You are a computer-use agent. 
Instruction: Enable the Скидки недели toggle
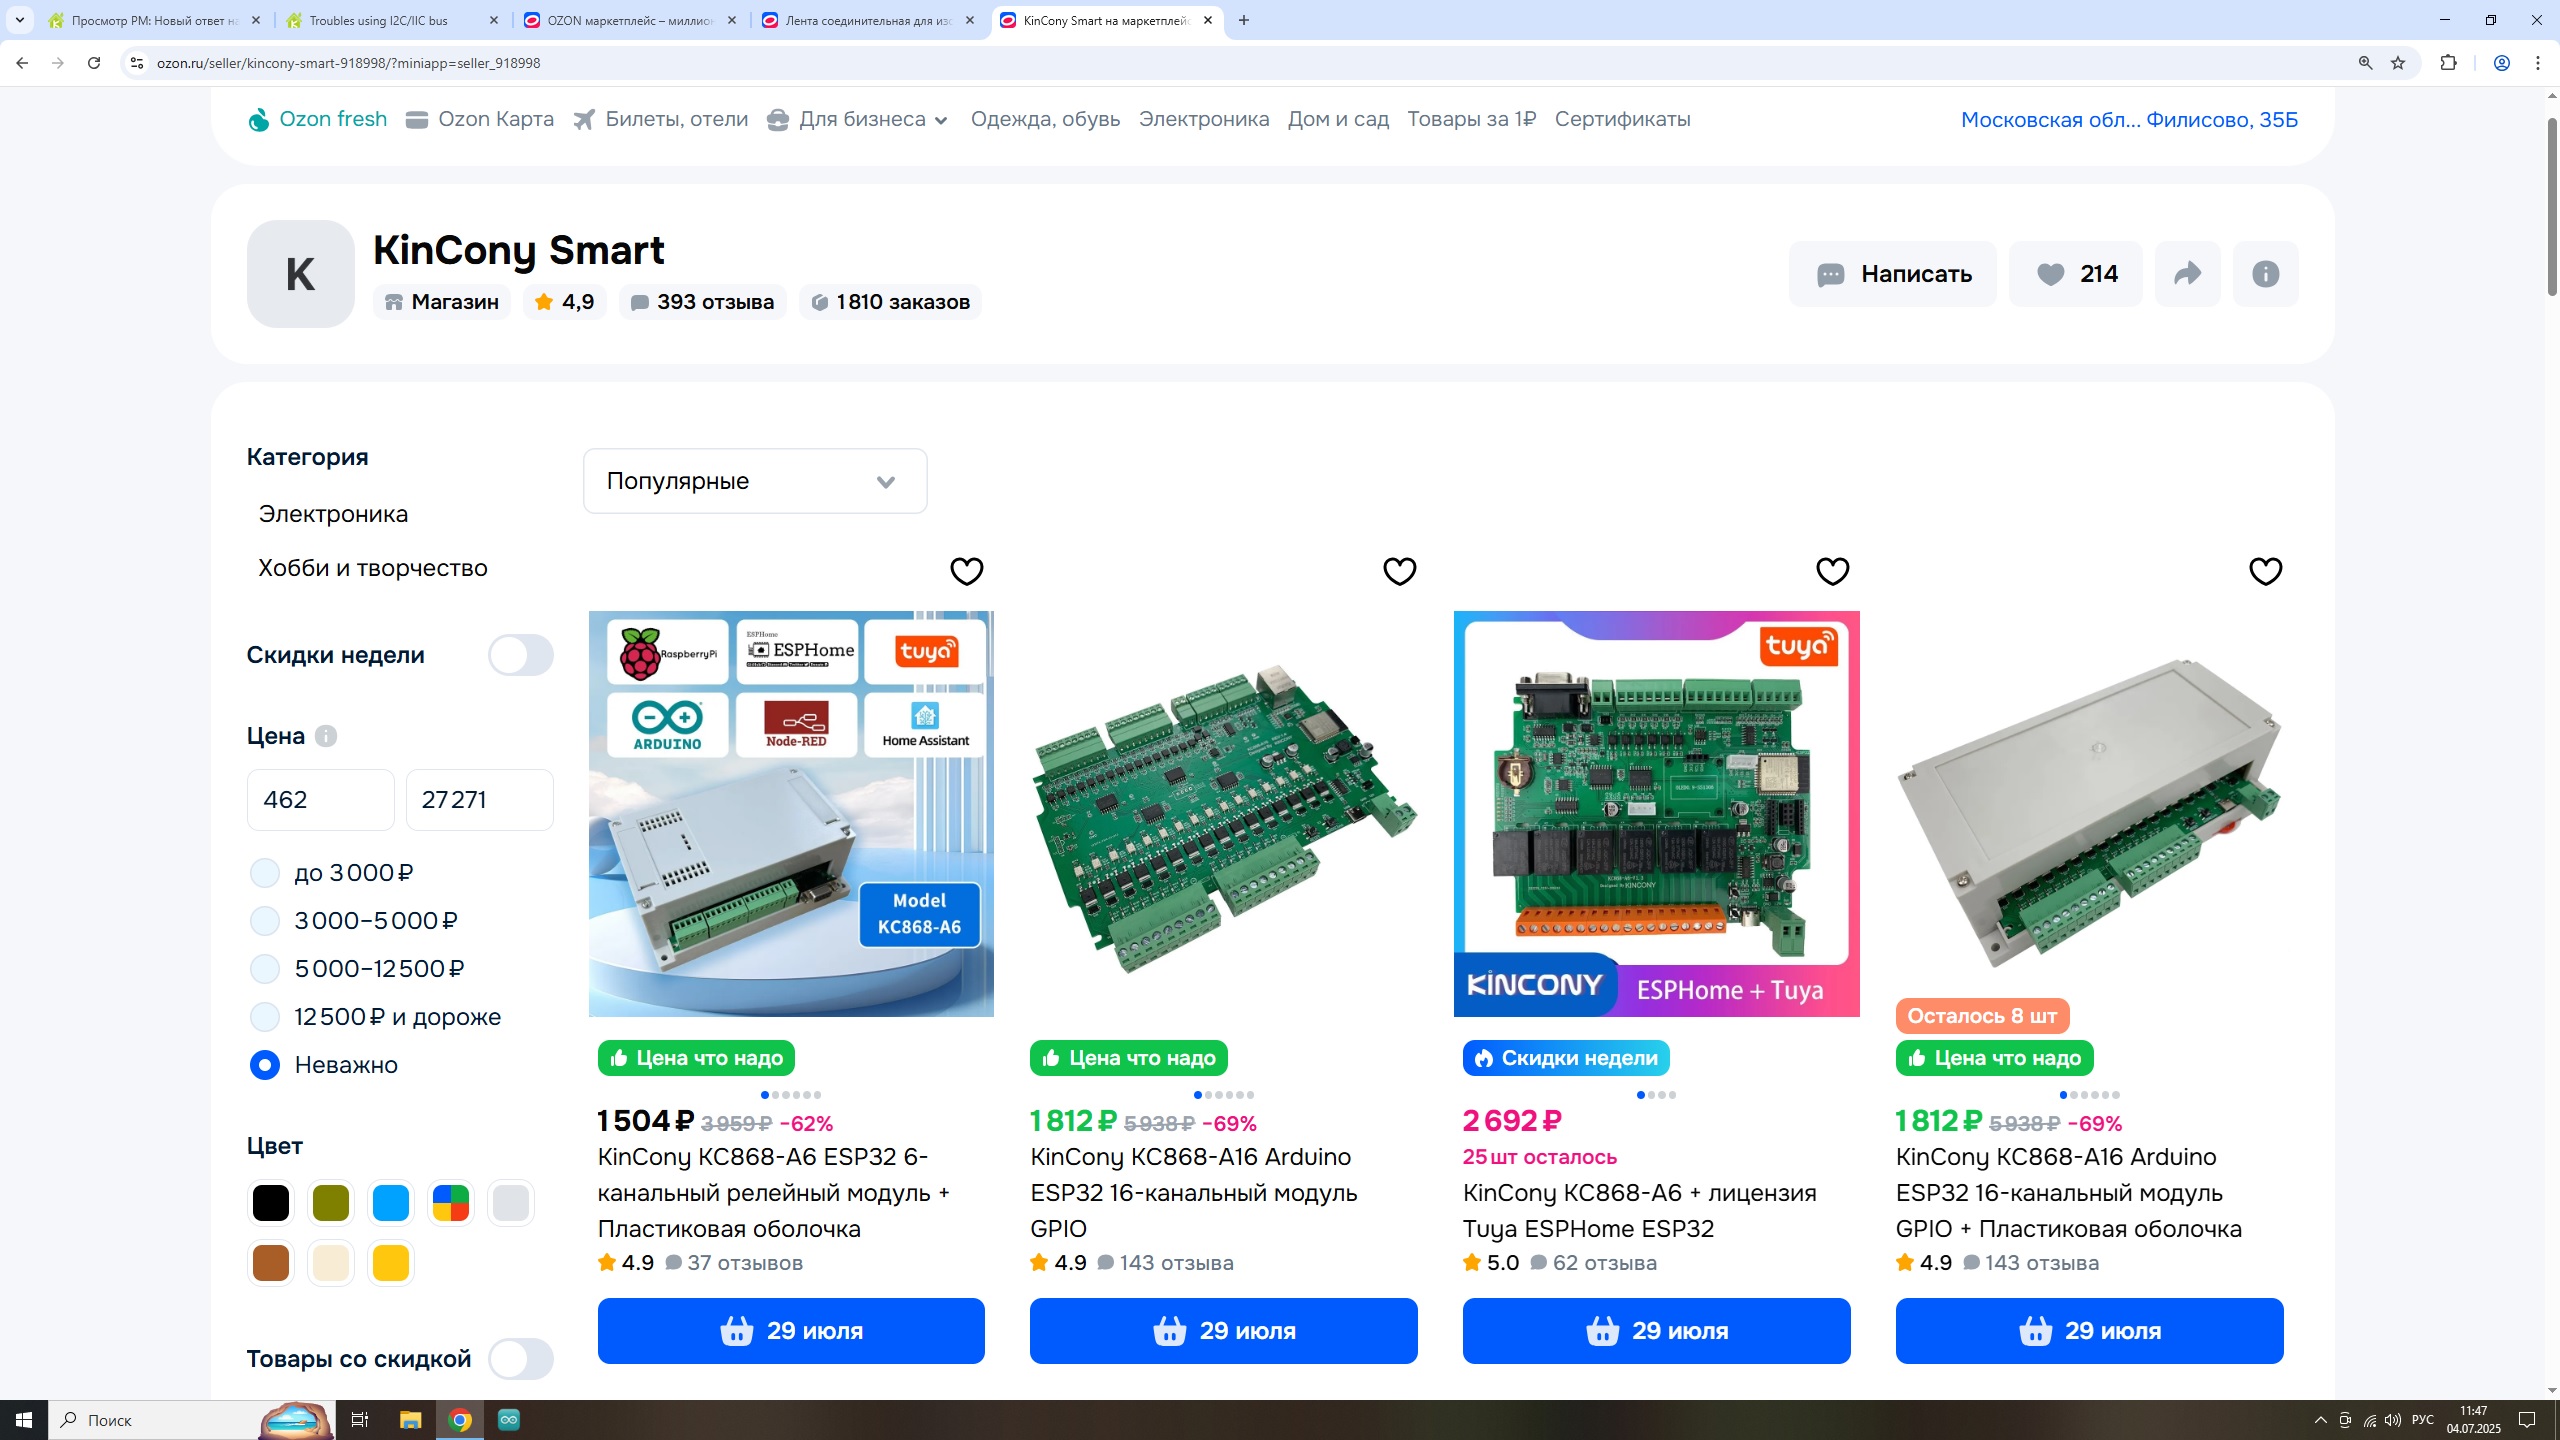(520, 655)
